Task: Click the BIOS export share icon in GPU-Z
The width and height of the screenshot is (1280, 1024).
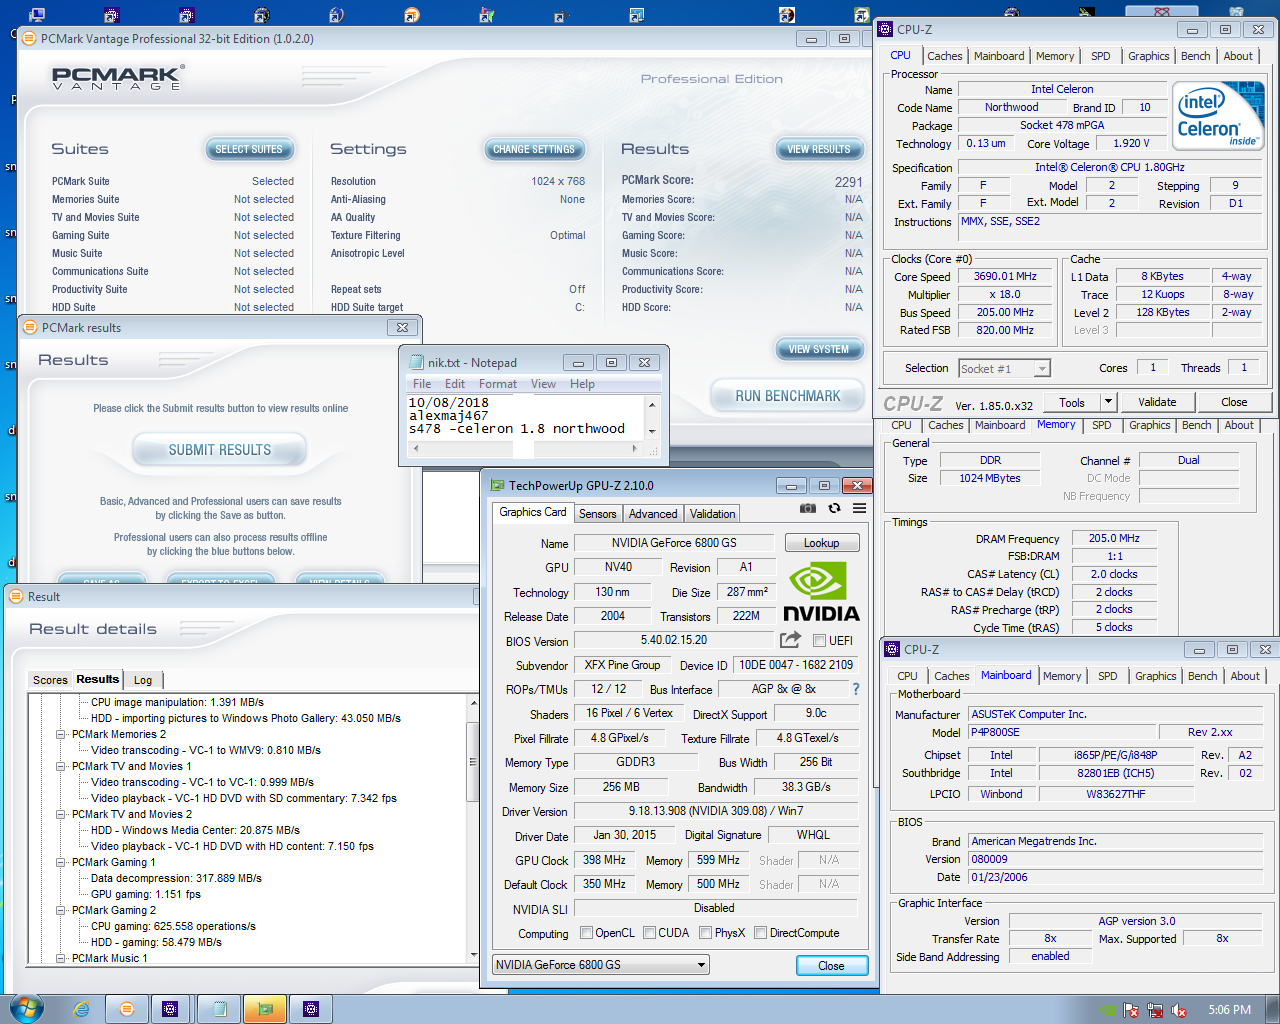Action: [x=791, y=640]
